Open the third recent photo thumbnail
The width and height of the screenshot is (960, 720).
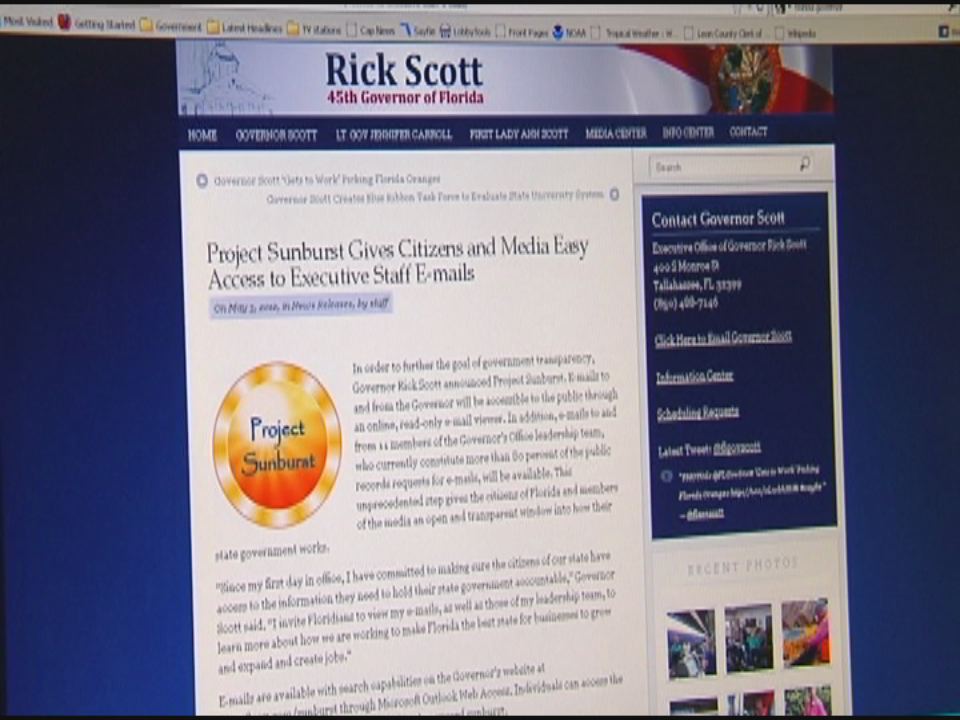click(x=806, y=633)
